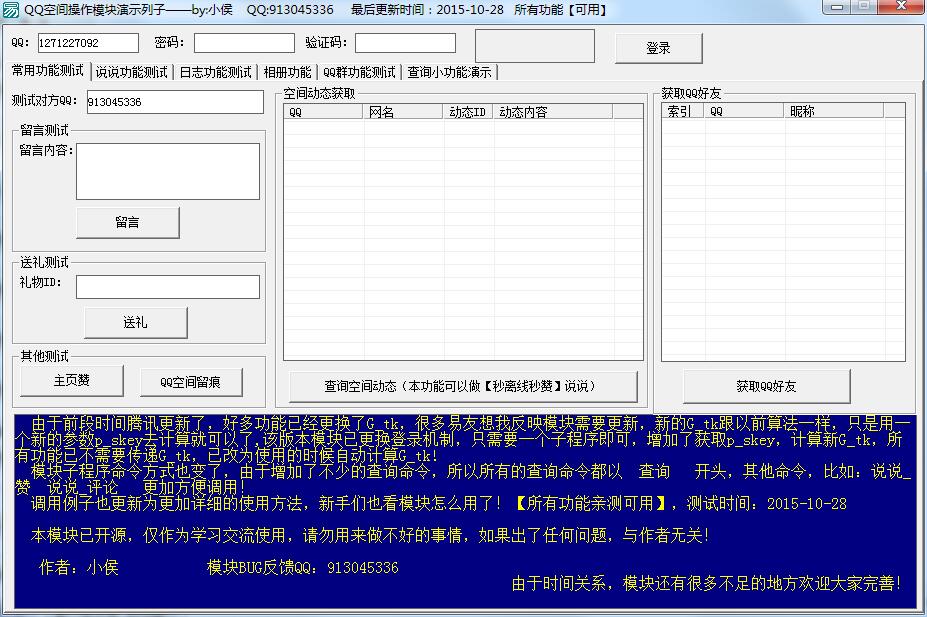
Task: Go to the 相册功能 tab
Action: [287, 72]
